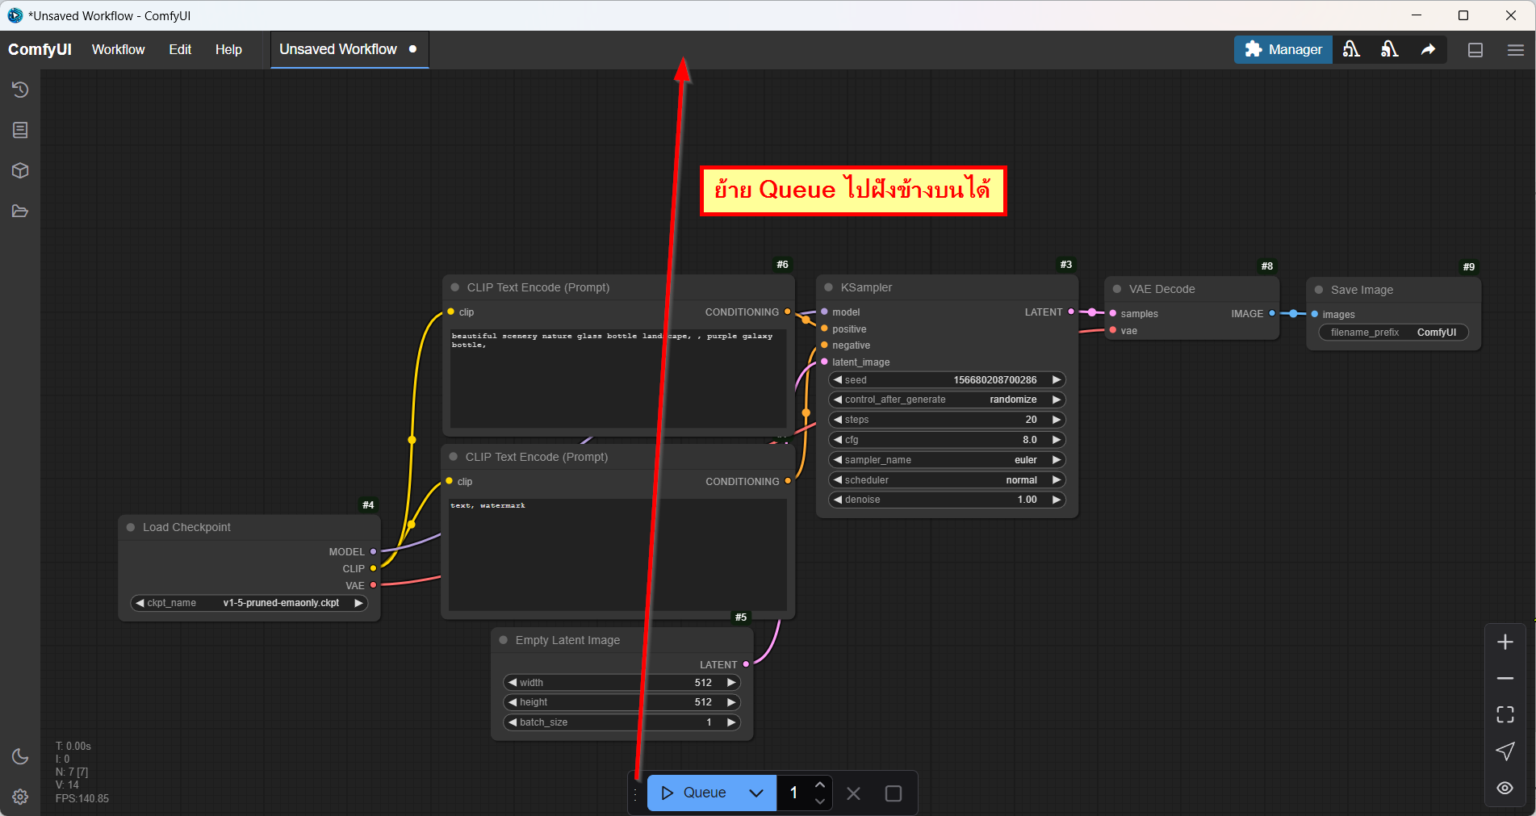This screenshot has width=1536, height=816.
Task: Expand the Queue button dropdown arrow
Action: (756, 793)
